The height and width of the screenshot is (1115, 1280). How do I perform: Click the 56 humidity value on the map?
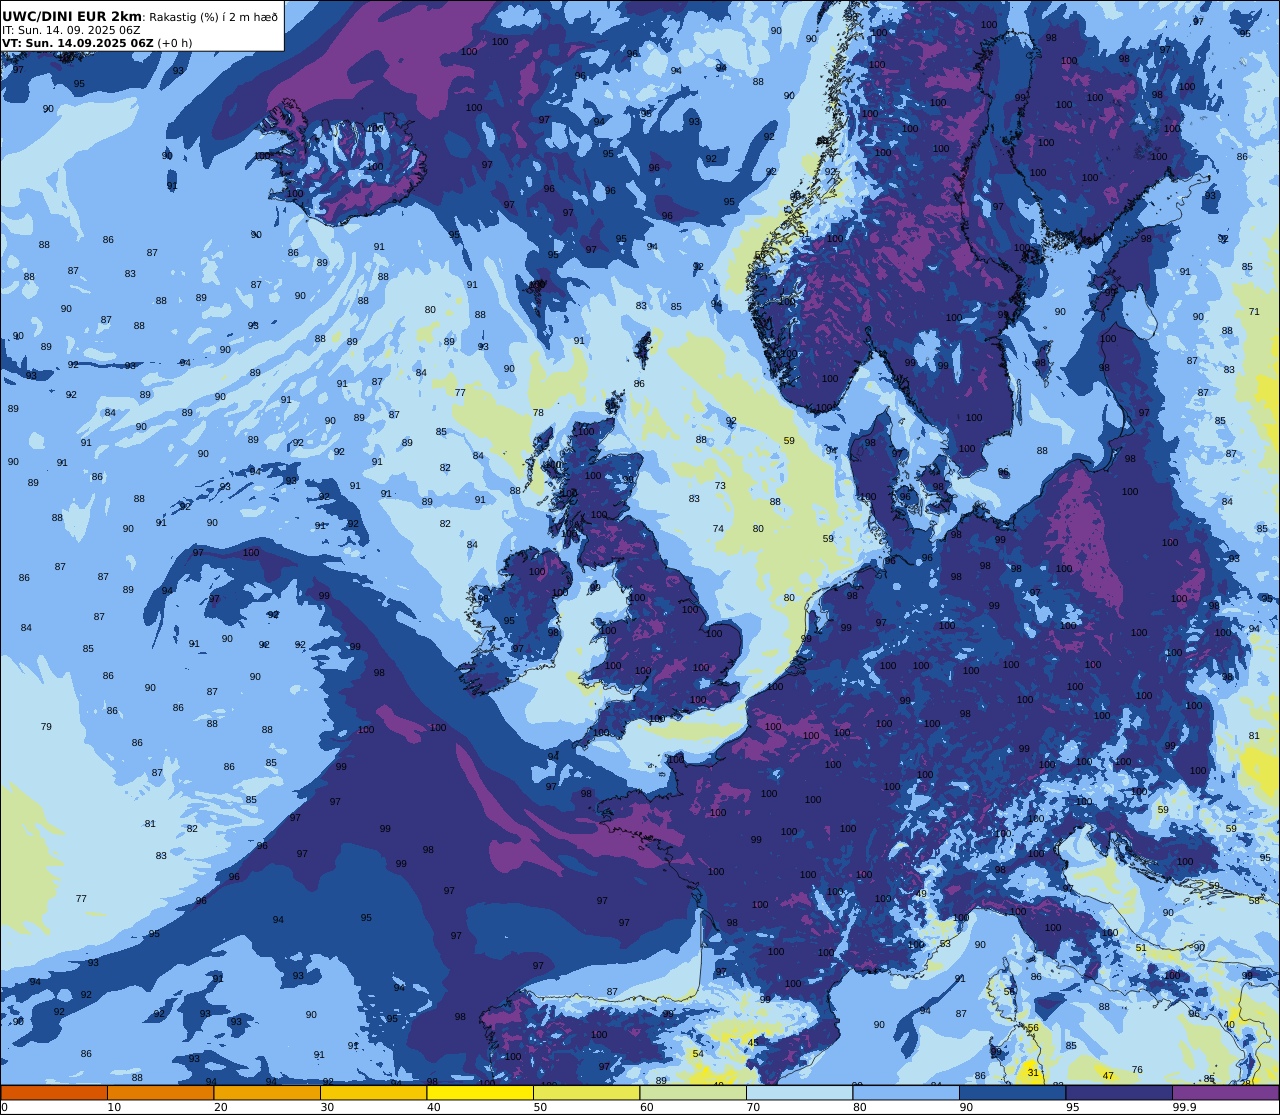pyautogui.click(x=1034, y=1028)
